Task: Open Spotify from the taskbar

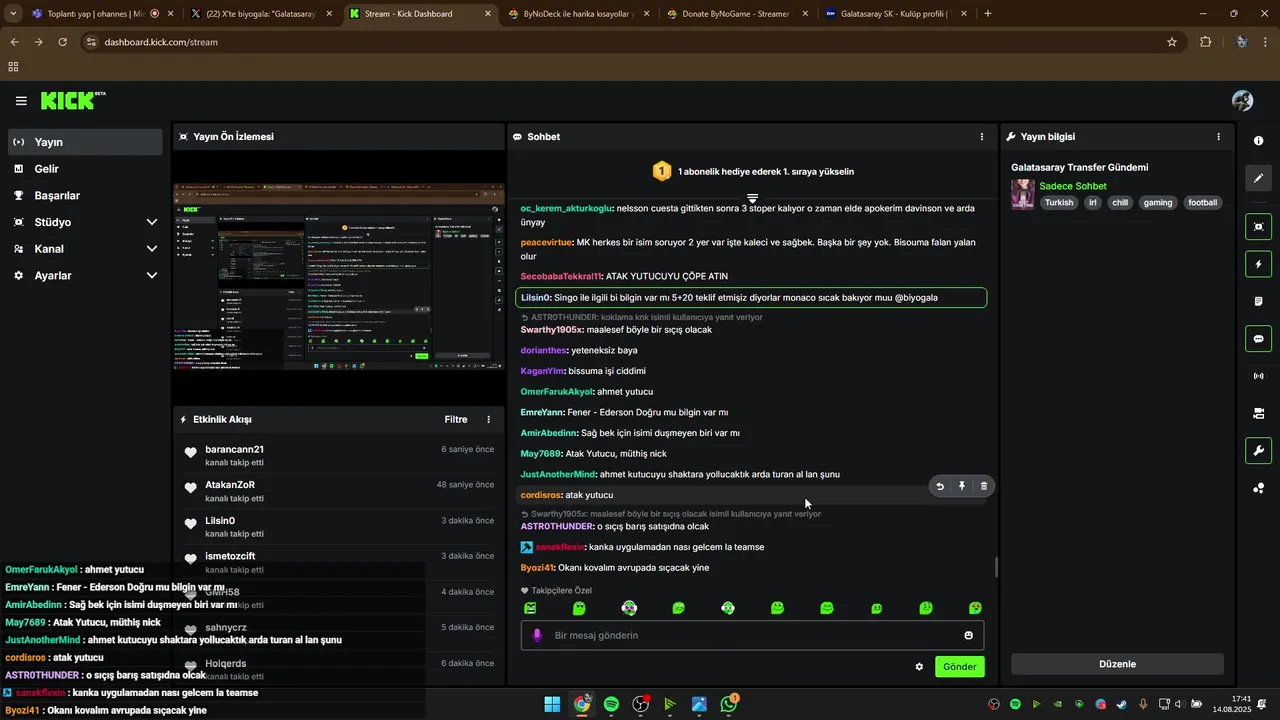Action: pyautogui.click(x=611, y=704)
